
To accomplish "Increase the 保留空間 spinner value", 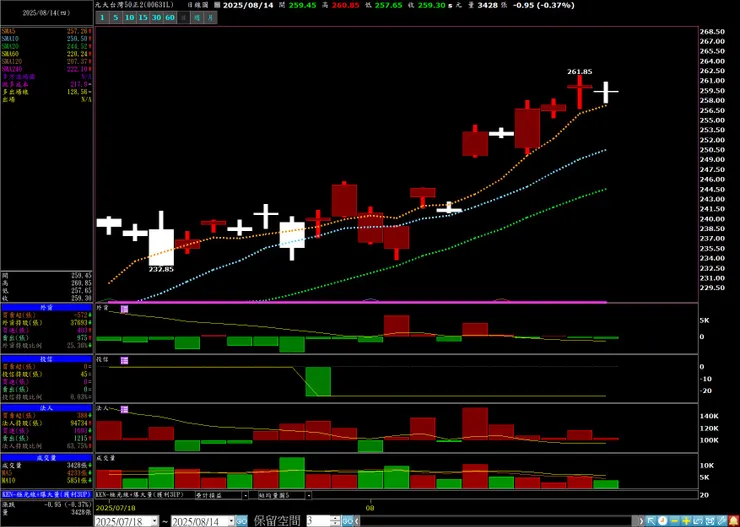I will coord(336,518).
